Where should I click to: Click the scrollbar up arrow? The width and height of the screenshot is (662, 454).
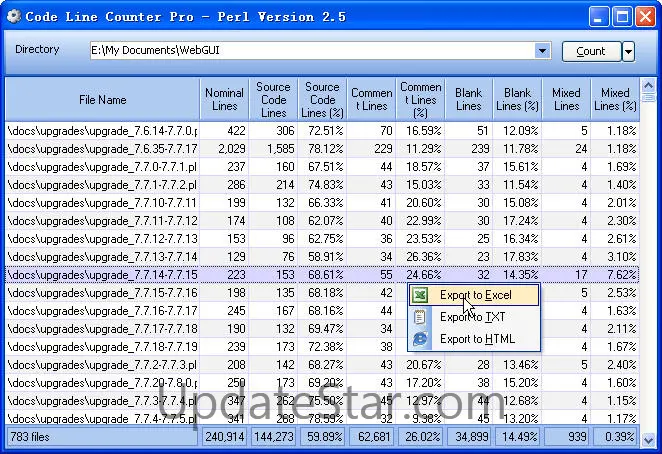coord(648,85)
